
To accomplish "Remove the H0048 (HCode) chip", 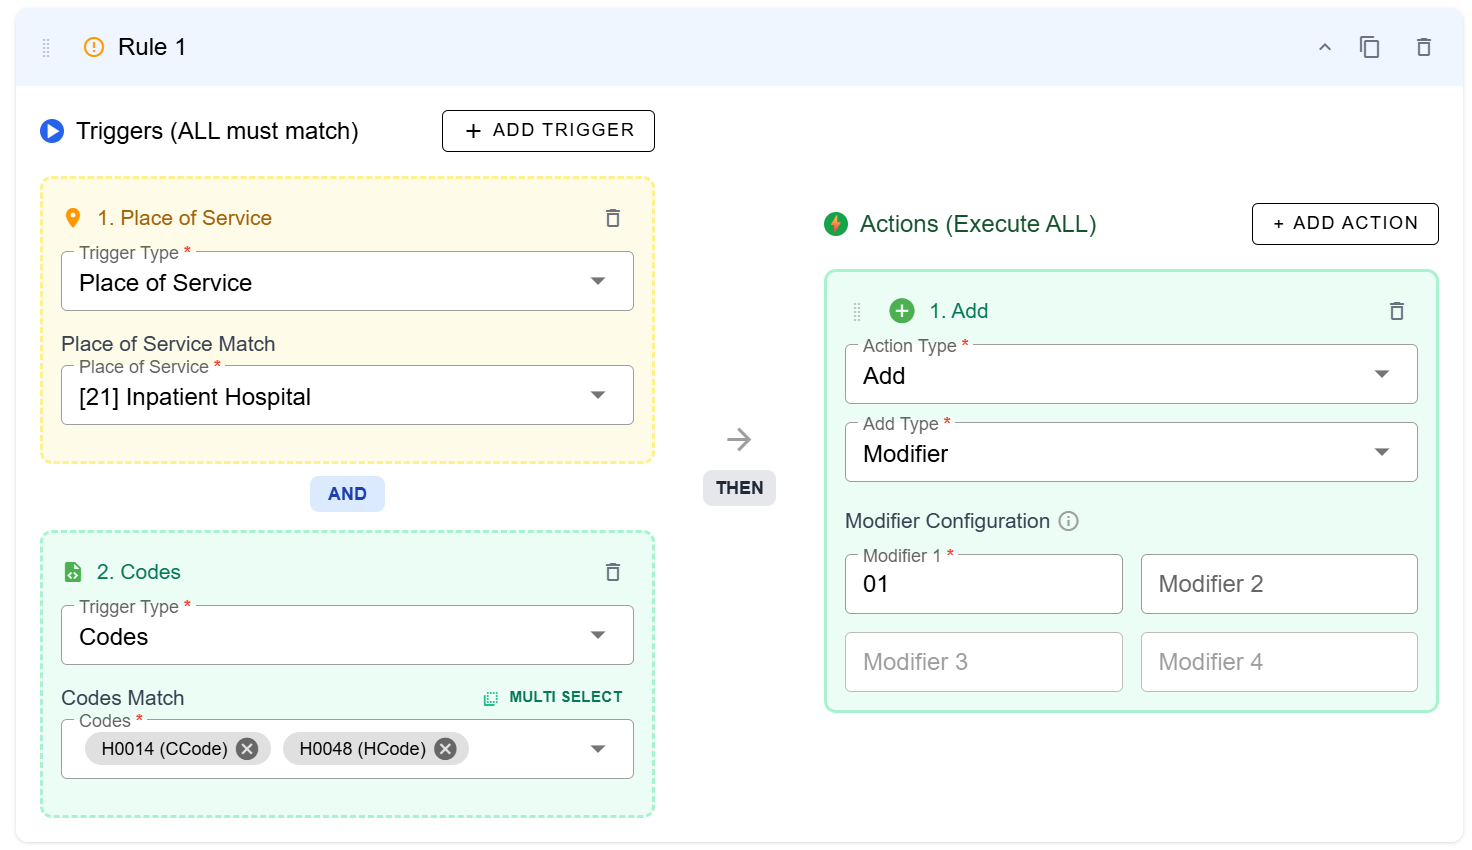I will coord(446,749).
